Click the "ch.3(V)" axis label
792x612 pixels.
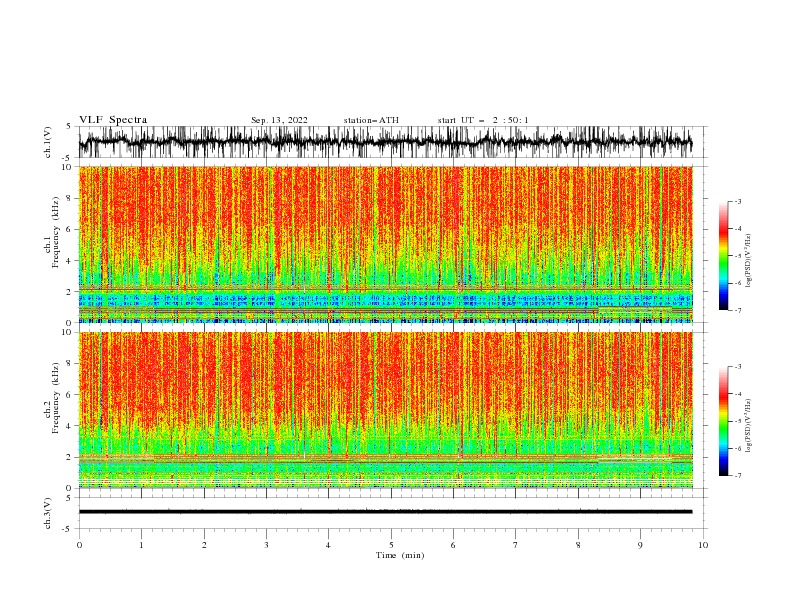[x=48, y=513]
